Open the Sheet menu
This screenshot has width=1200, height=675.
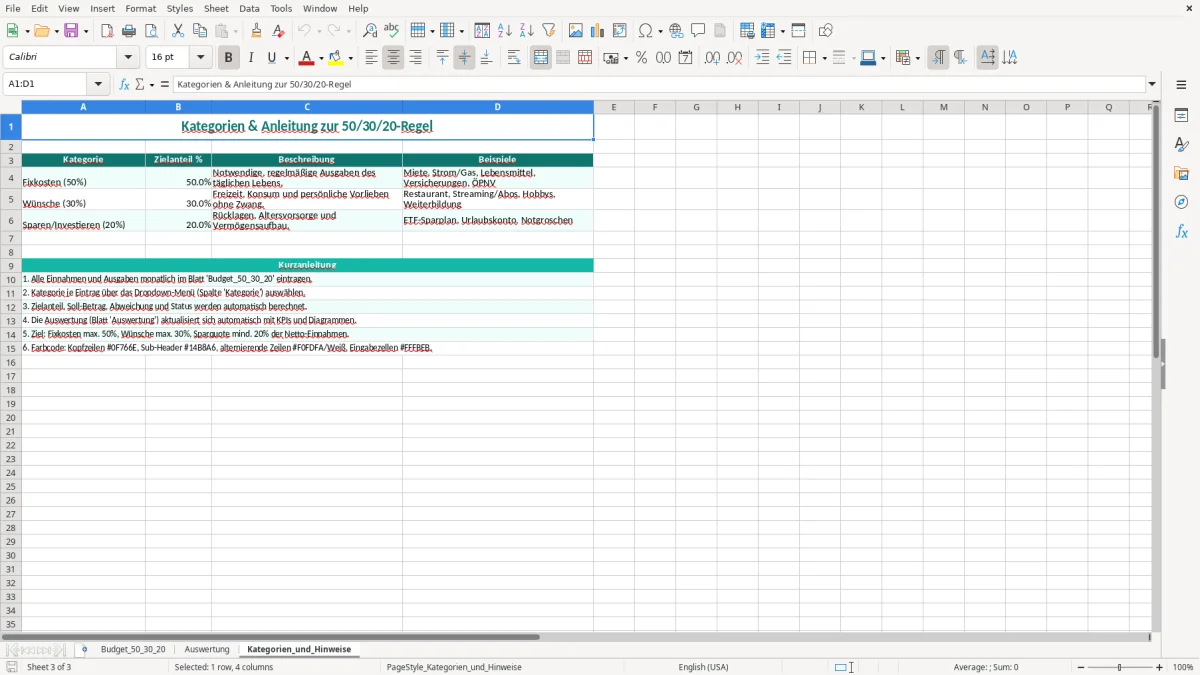tap(216, 8)
